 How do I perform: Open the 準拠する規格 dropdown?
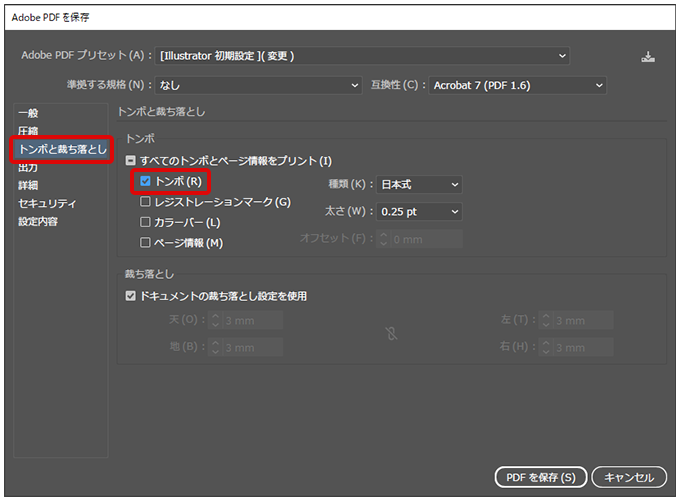click(x=258, y=85)
